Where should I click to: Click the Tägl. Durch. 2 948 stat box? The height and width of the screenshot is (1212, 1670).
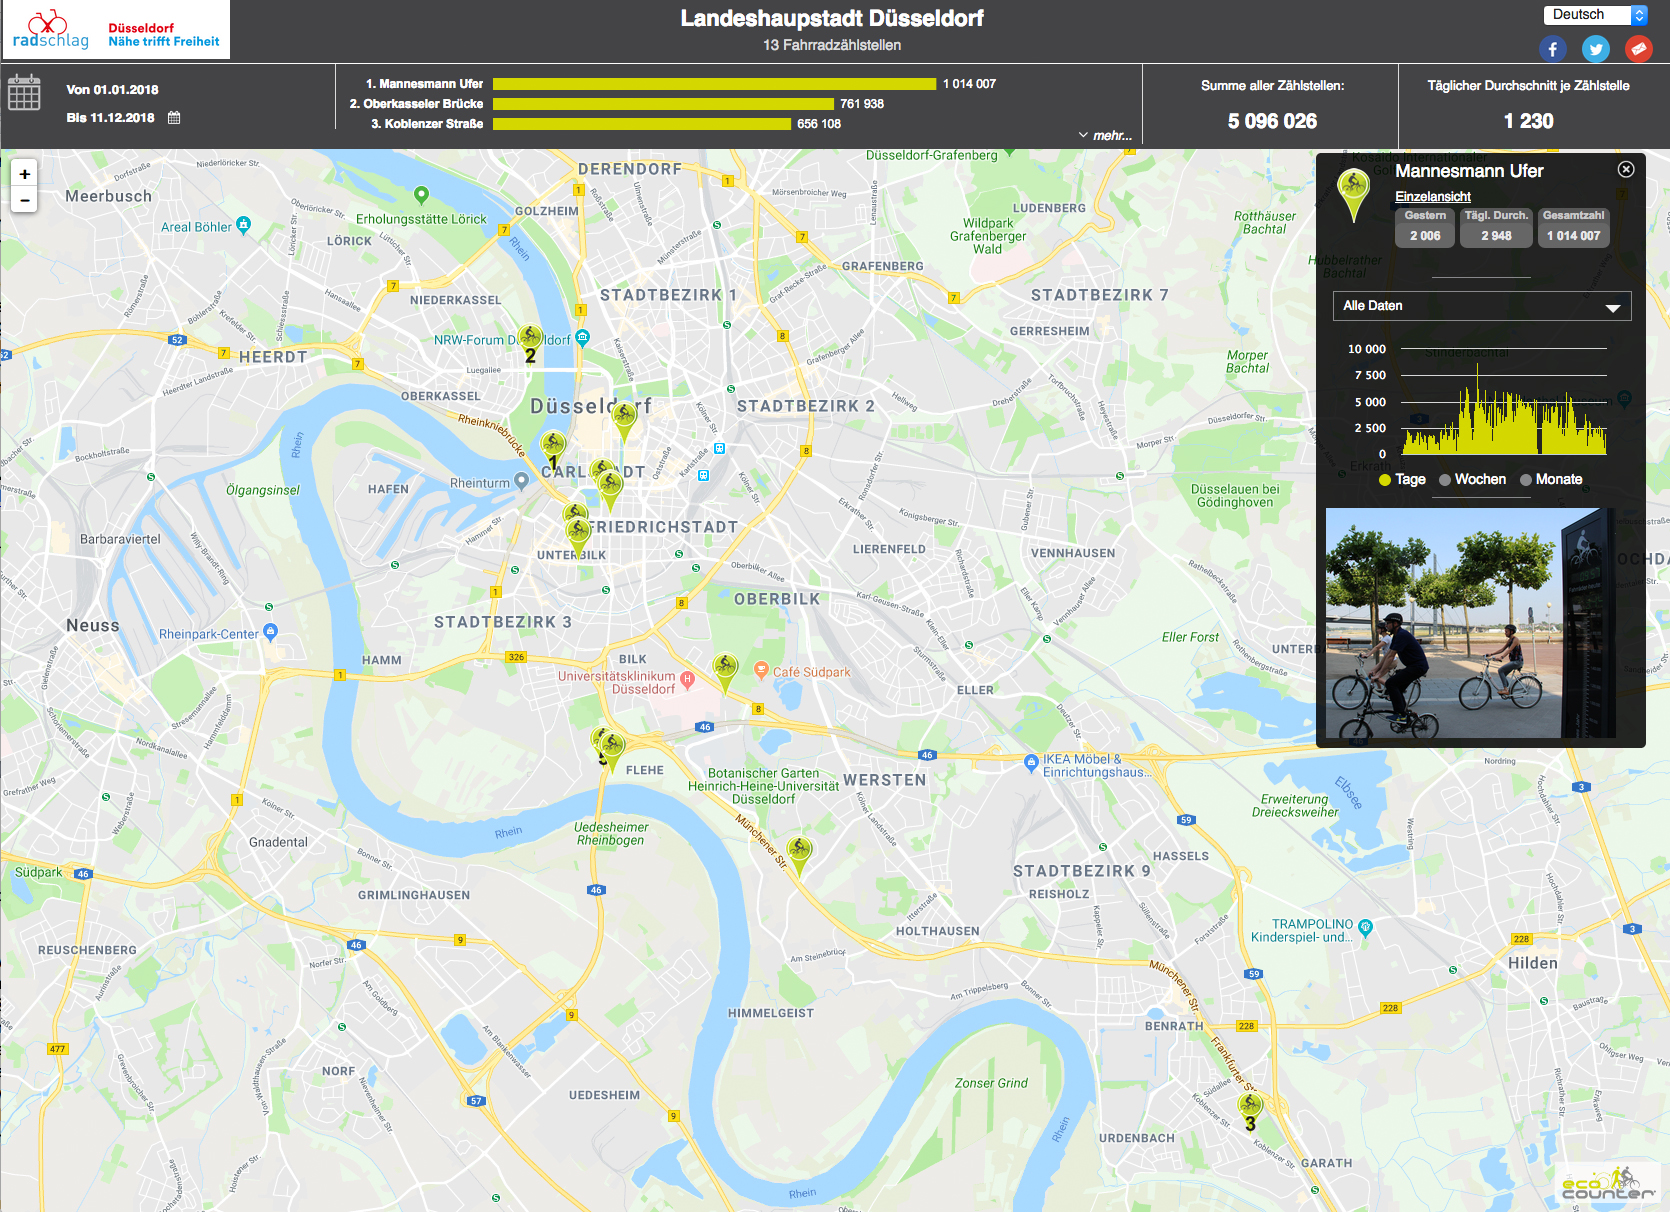[1496, 227]
